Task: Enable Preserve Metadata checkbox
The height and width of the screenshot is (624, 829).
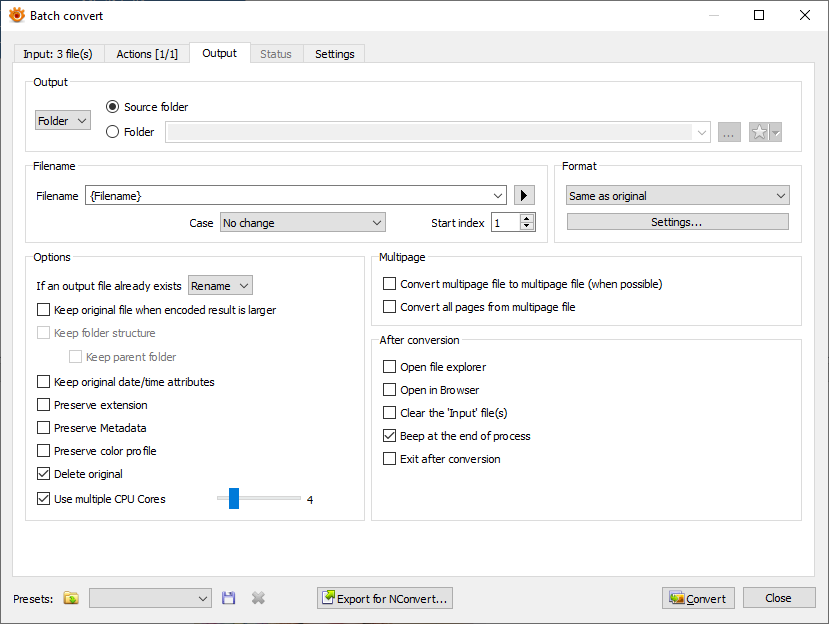Action: click(44, 428)
